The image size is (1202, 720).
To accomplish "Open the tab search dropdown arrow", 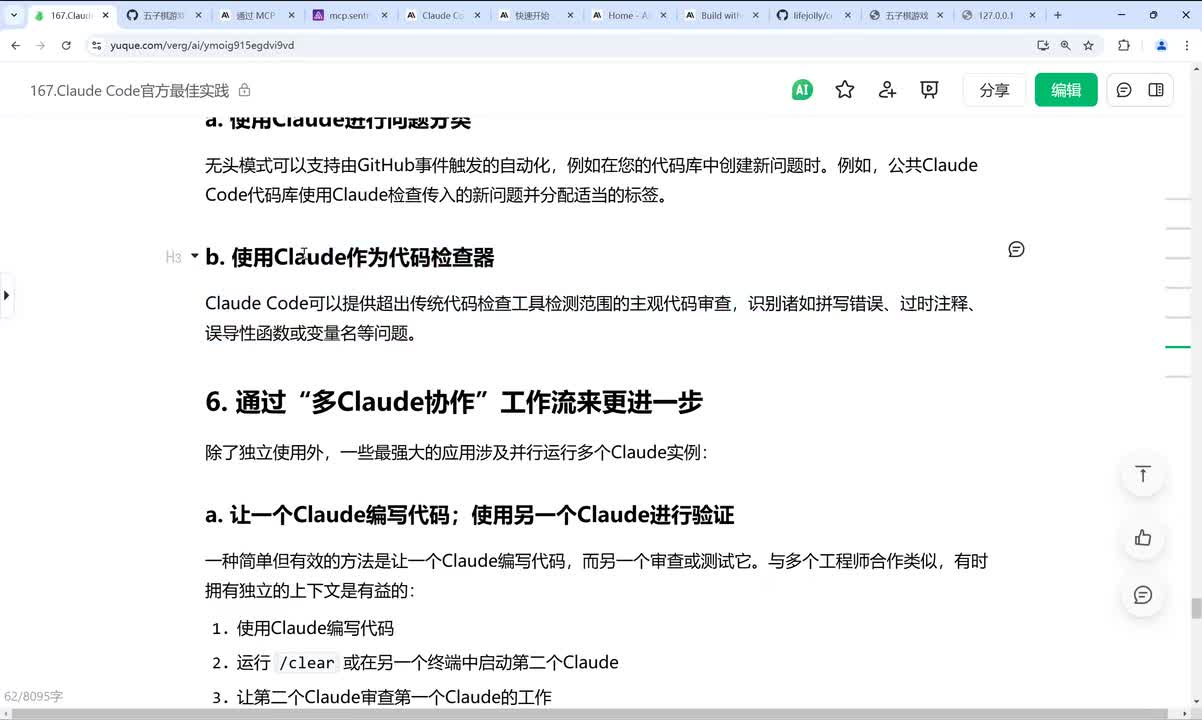I will coord(13,15).
